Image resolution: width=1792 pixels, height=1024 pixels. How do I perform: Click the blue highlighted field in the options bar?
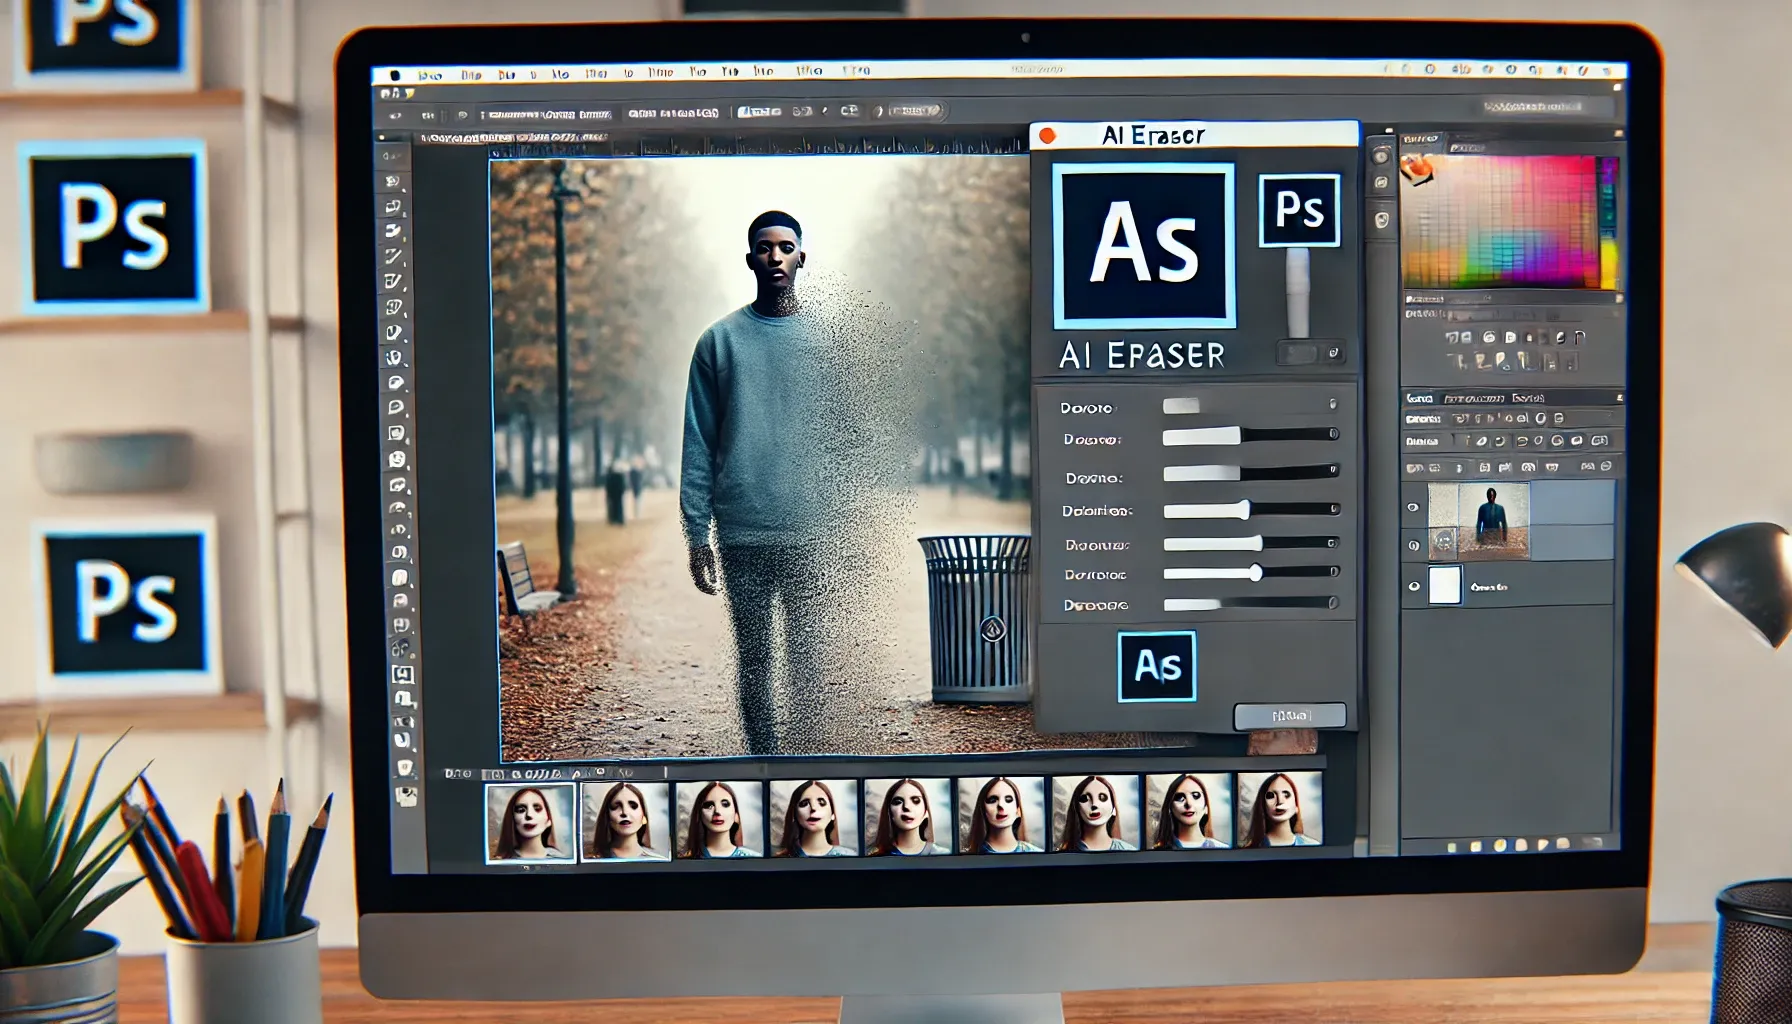[x=759, y=112]
